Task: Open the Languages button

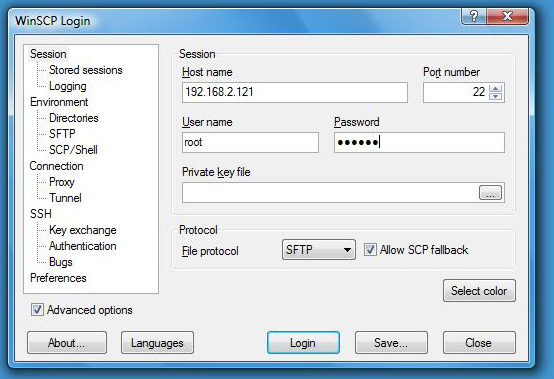Action: (157, 343)
